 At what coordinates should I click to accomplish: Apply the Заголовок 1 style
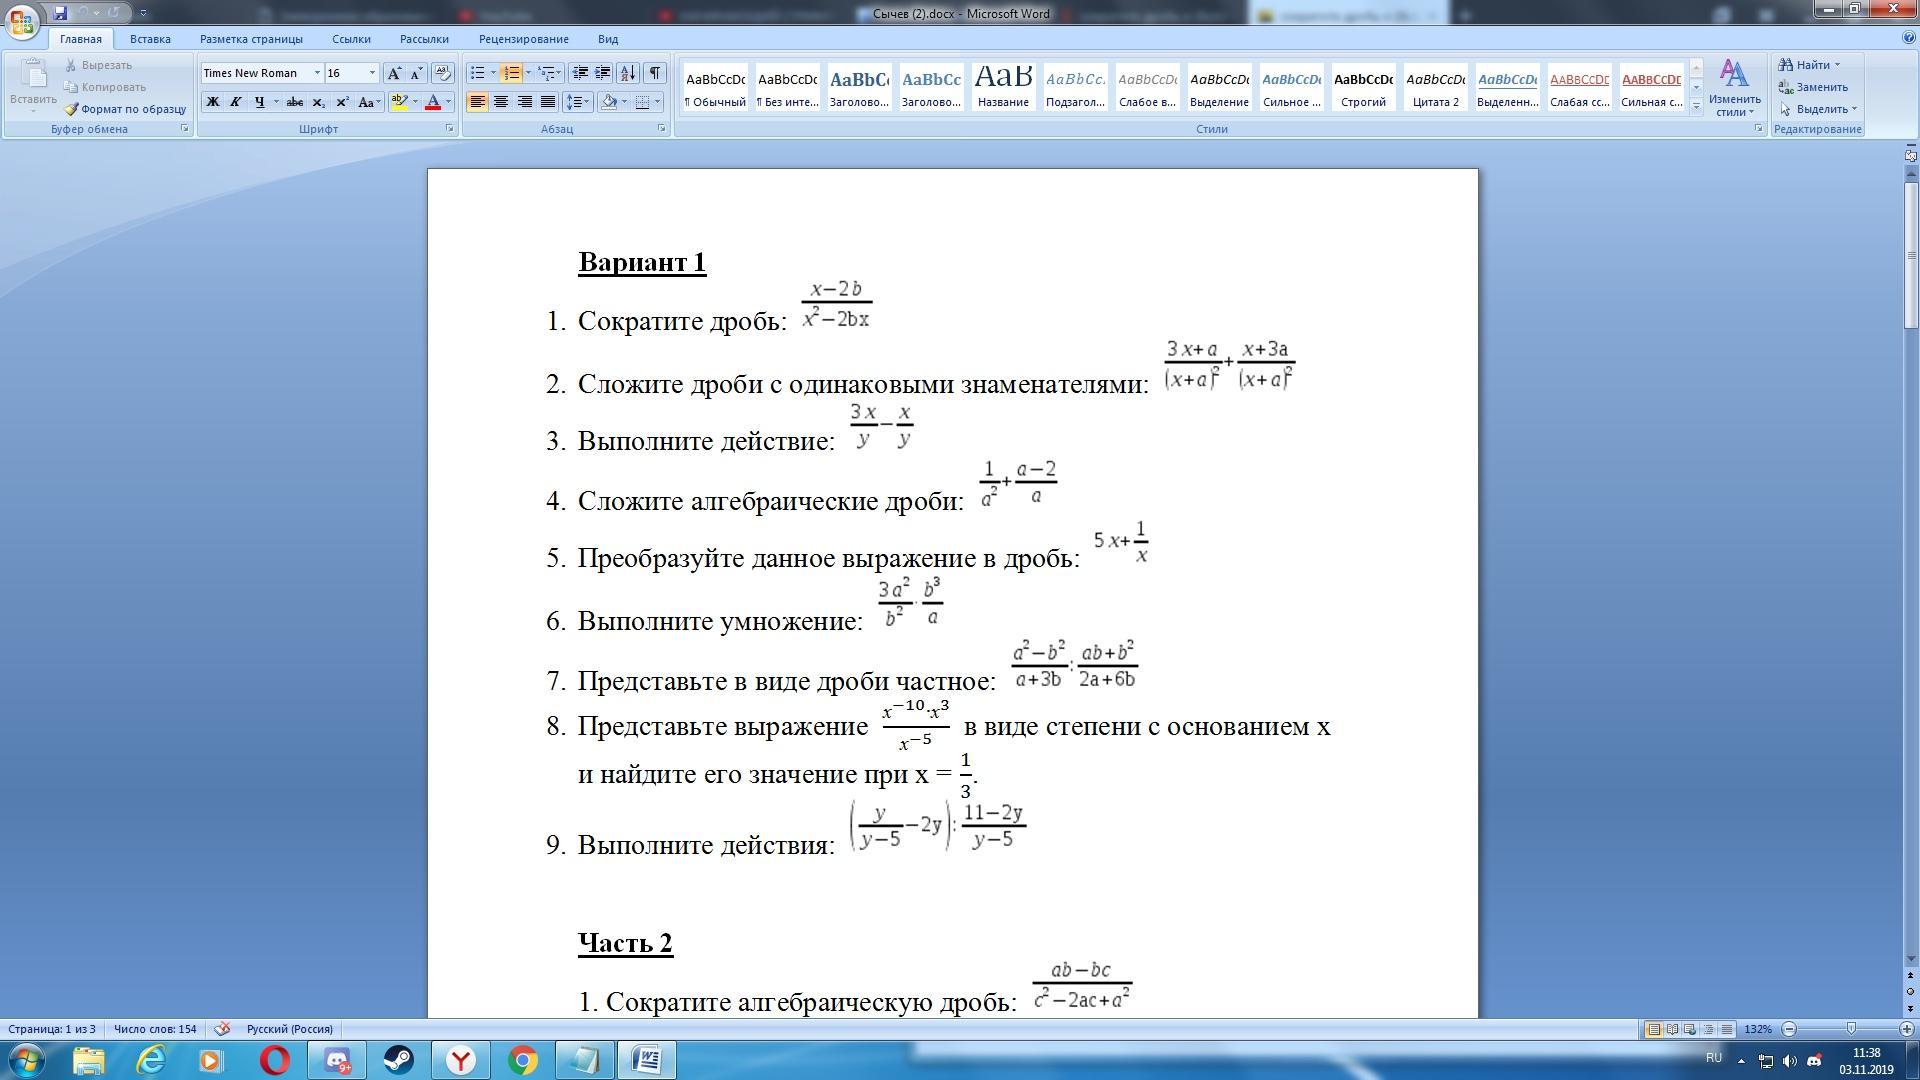coord(859,88)
